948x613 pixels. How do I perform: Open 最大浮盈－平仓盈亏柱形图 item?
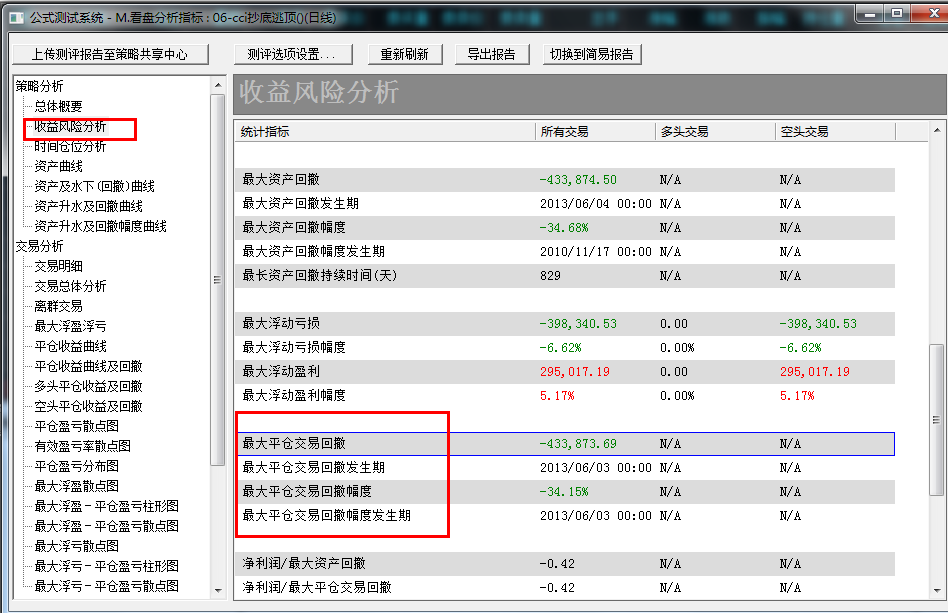point(106,506)
